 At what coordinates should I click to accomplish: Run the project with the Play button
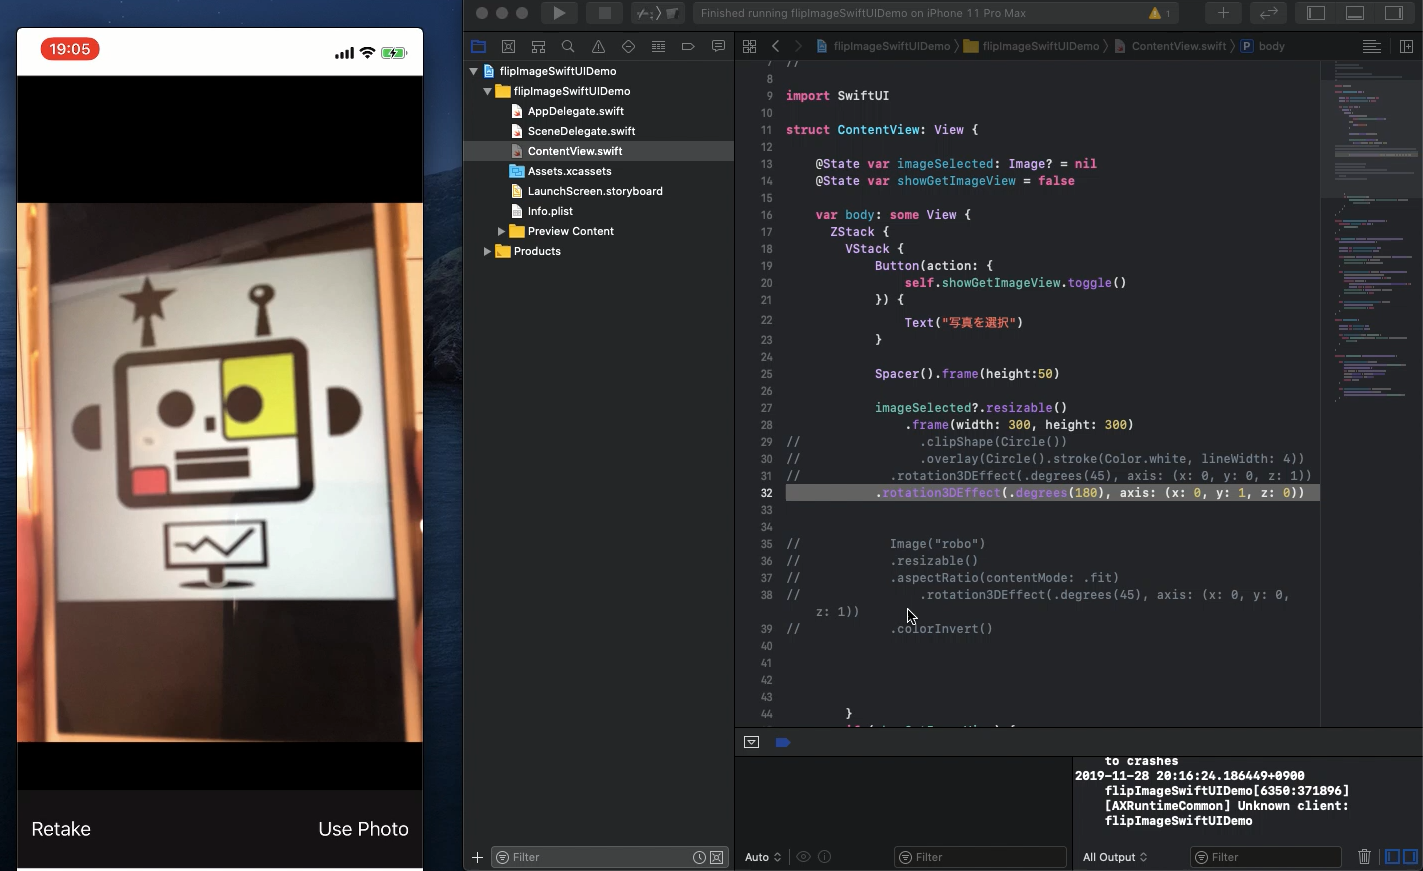(559, 13)
